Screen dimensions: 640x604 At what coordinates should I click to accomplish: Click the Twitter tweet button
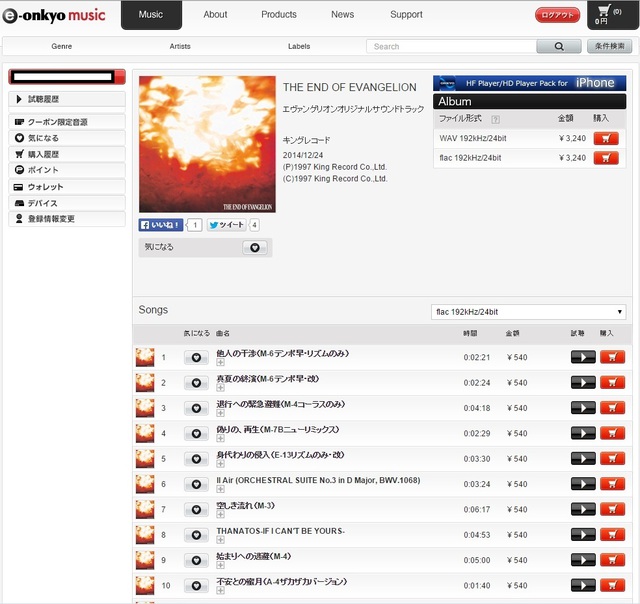click(x=226, y=225)
